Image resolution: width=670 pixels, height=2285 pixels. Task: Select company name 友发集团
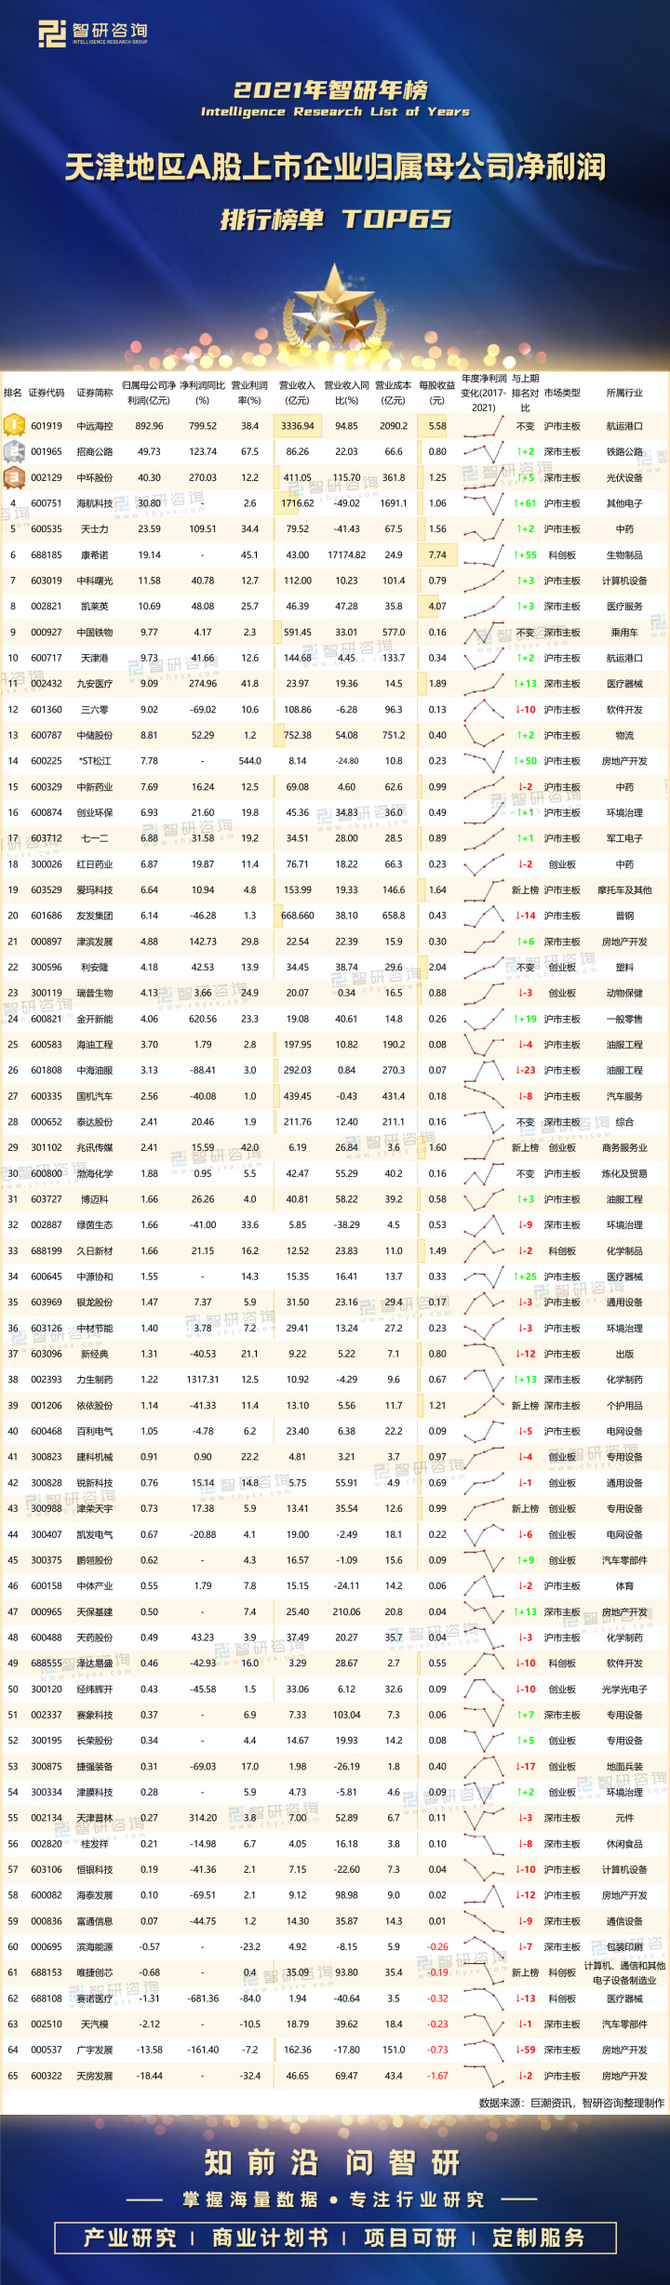tap(95, 916)
